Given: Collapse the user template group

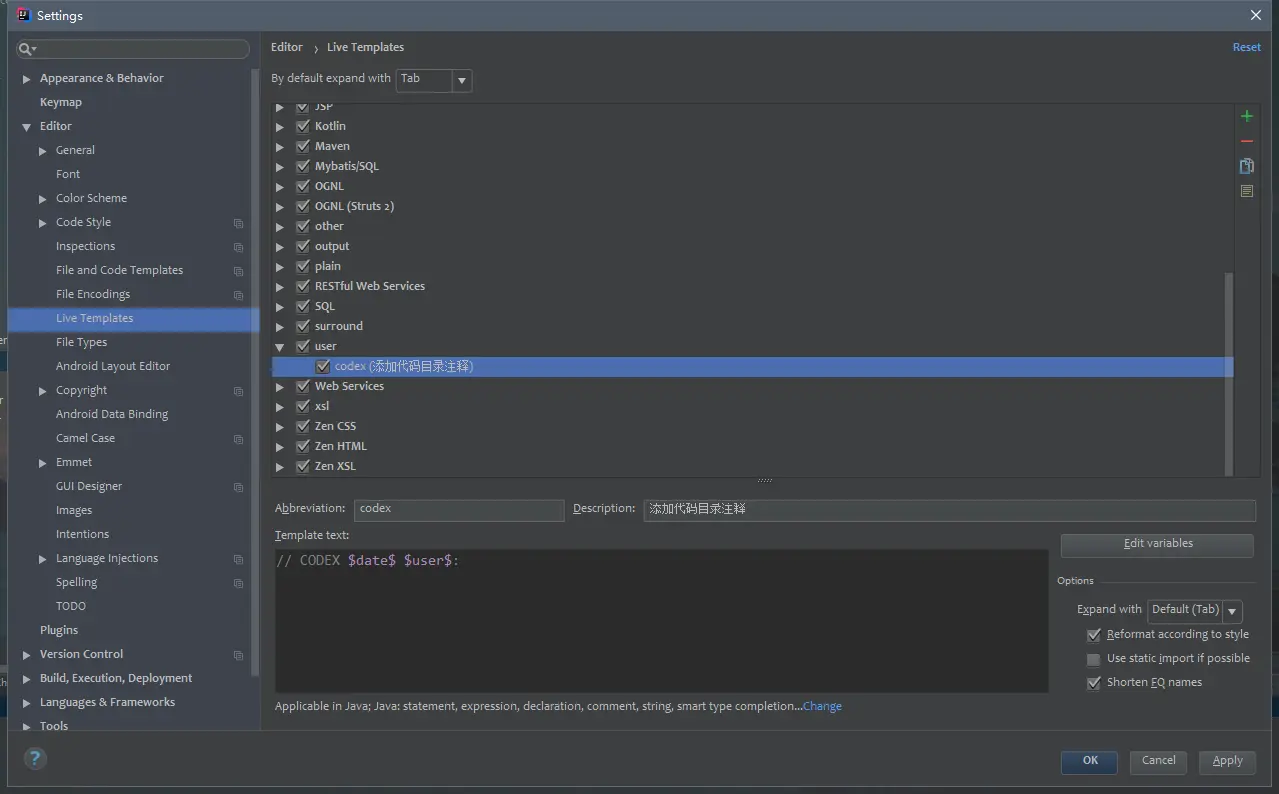Looking at the screenshot, I should coord(280,346).
